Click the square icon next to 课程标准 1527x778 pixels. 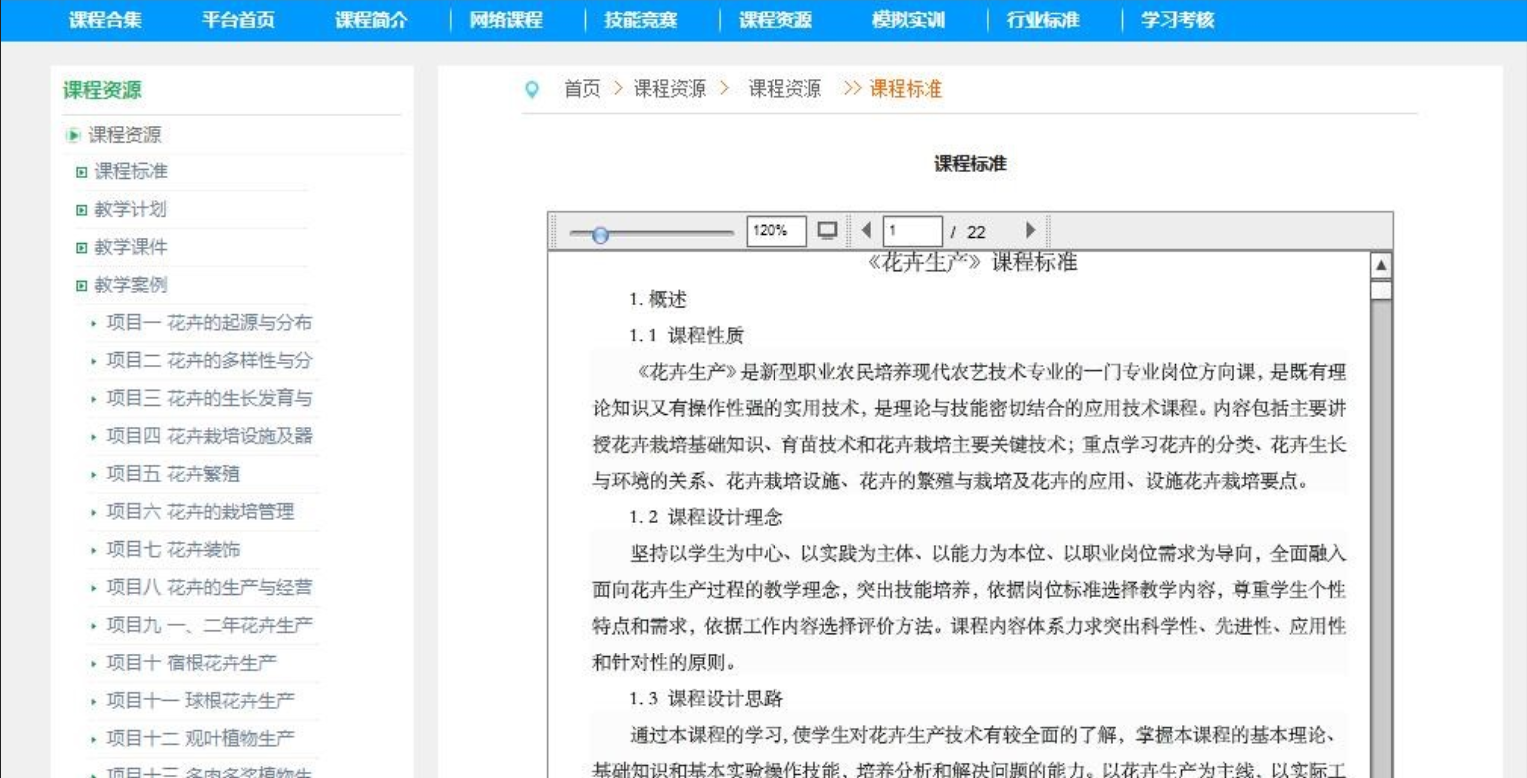coord(82,172)
